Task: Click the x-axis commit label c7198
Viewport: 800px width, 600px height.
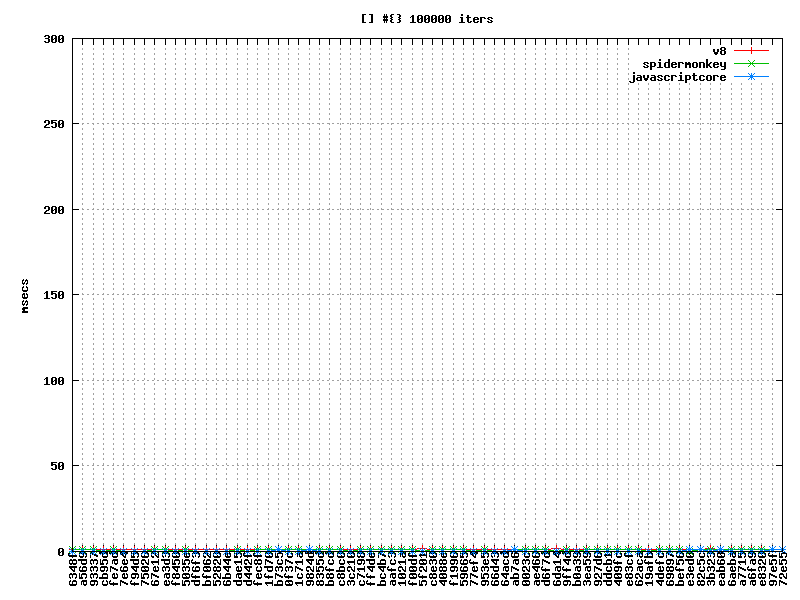Action: point(361,568)
